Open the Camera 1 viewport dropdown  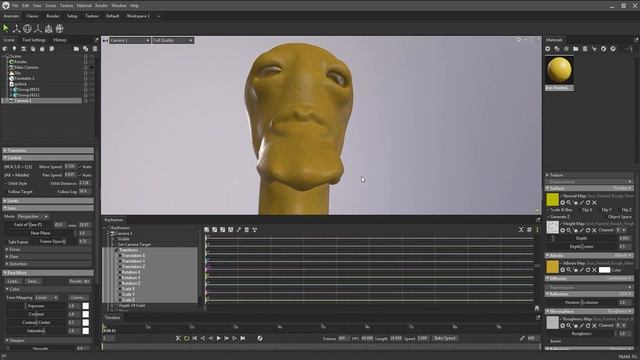click(x=129, y=40)
